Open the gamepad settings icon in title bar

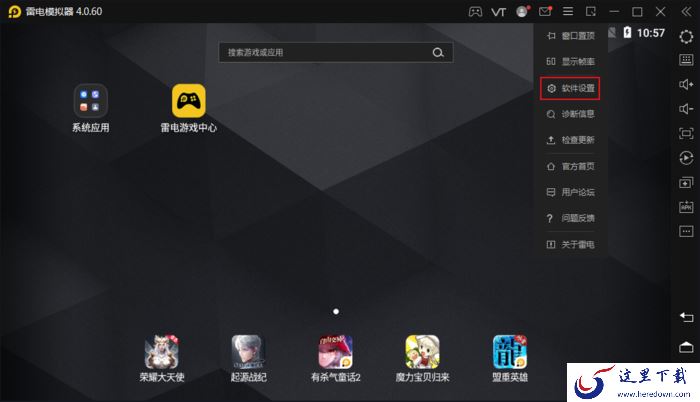[475, 12]
